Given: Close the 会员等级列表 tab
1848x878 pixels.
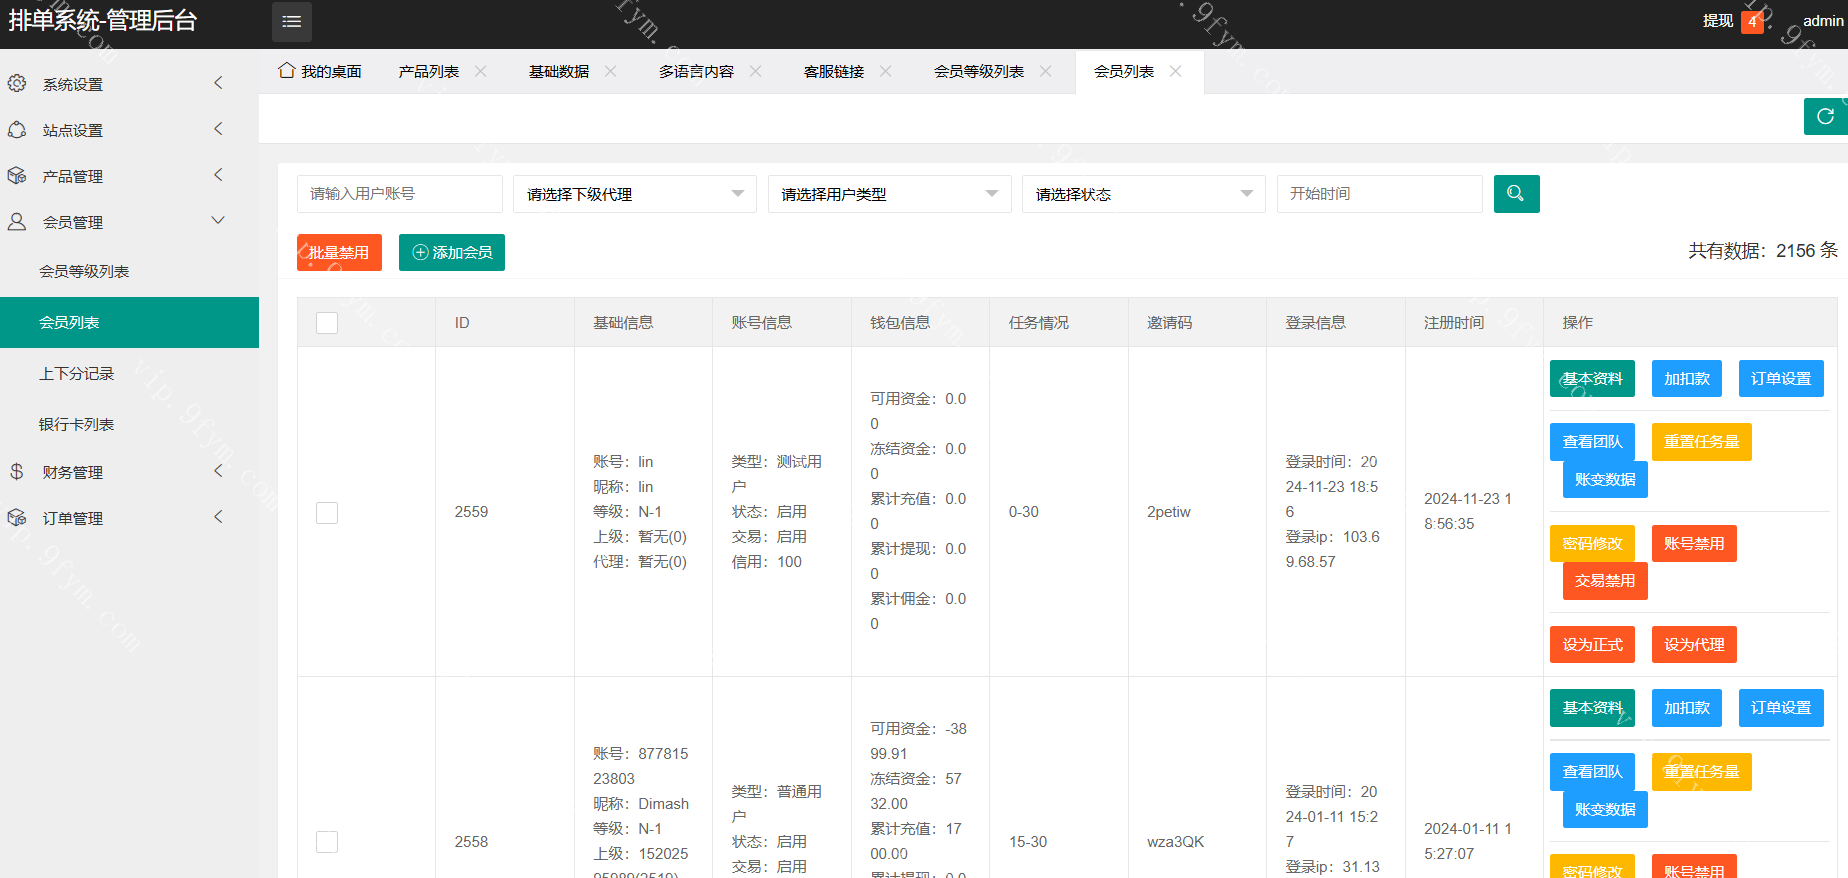Looking at the screenshot, I should [x=1046, y=71].
